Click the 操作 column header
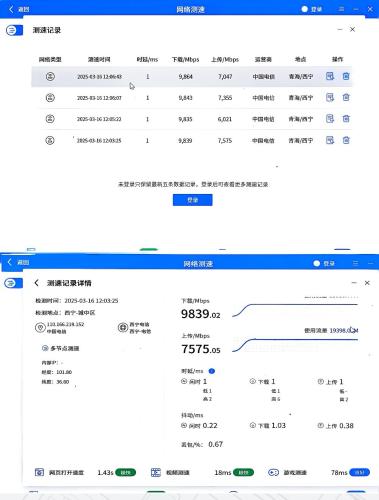379x500 pixels. tap(337, 59)
